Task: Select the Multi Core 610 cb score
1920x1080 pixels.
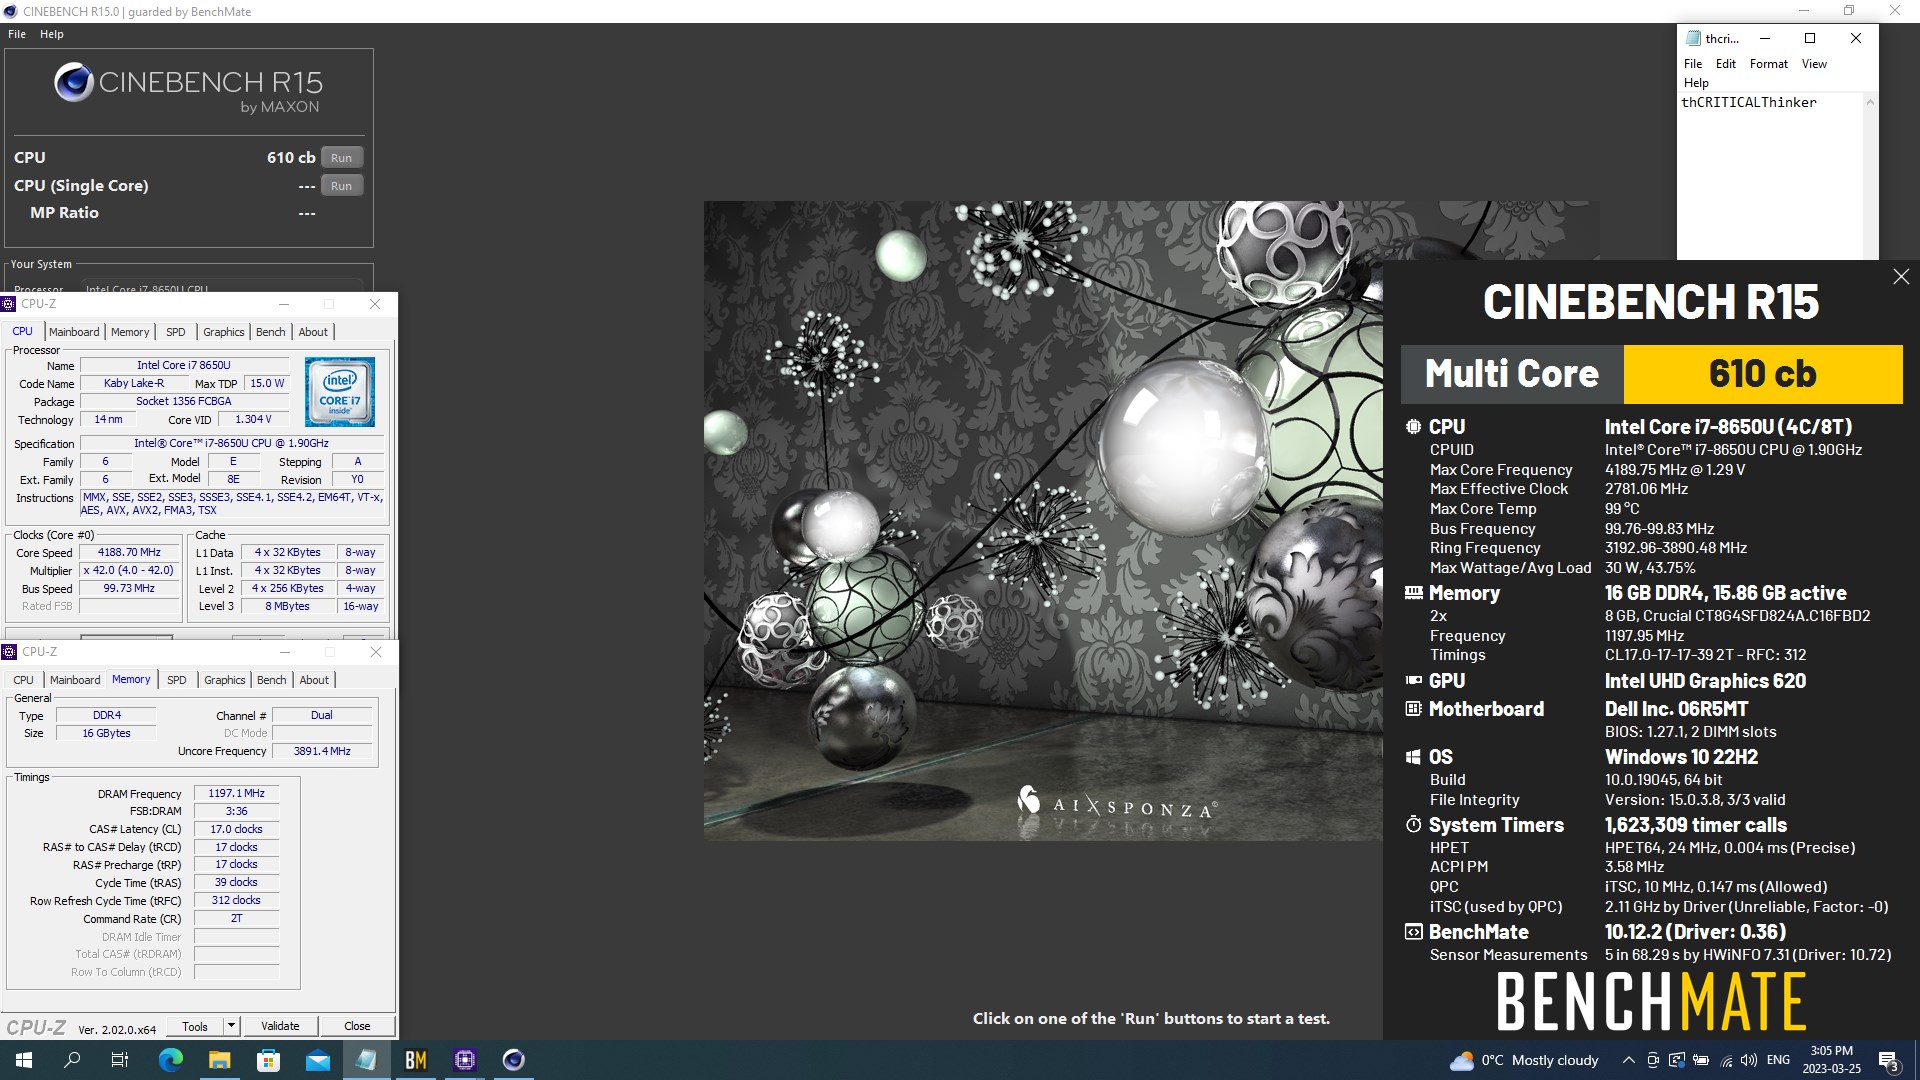Action: pyautogui.click(x=1762, y=374)
